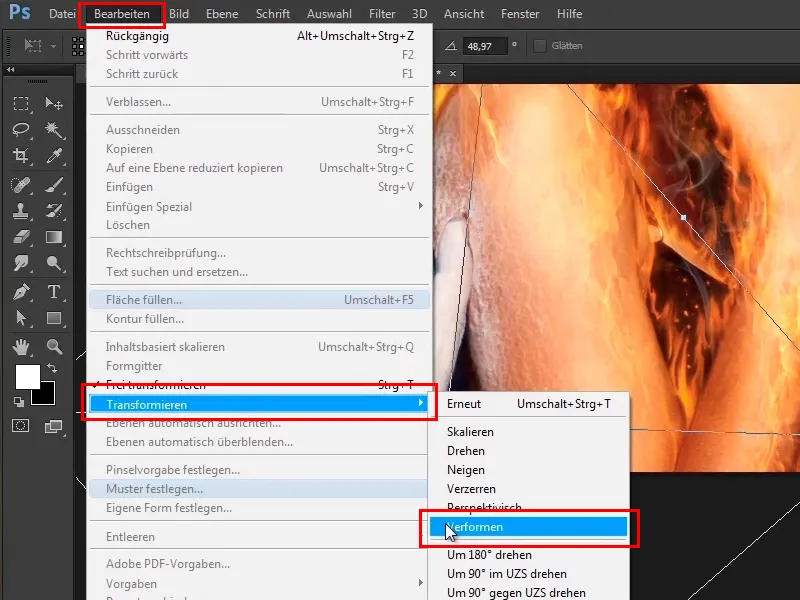Viewport: 800px width, 600px height.
Task: Edit the rotation angle field 48,97
Action: click(x=485, y=46)
